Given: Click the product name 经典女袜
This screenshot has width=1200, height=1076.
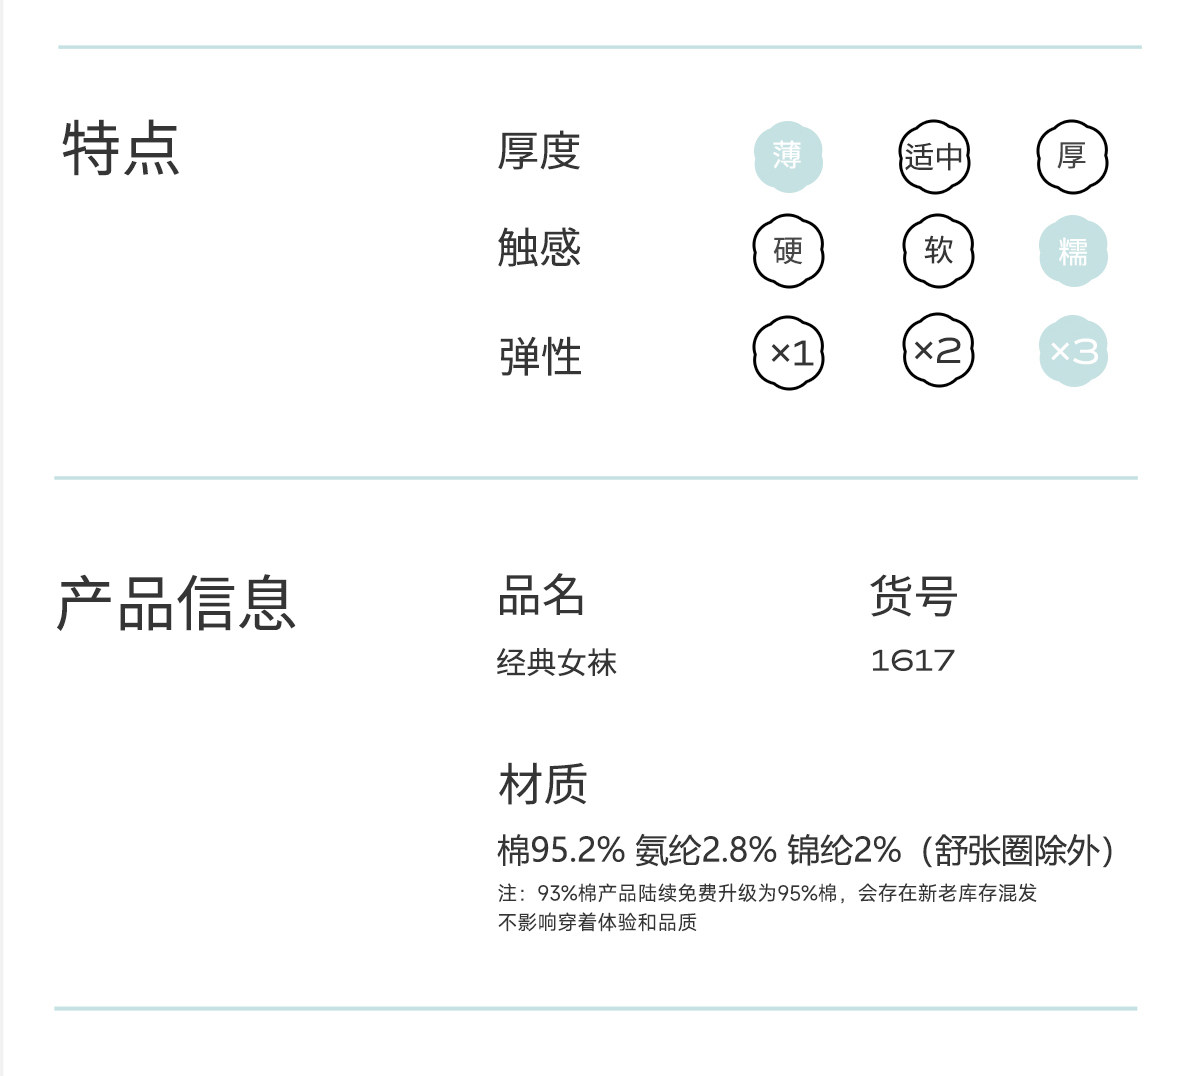Looking at the screenshot, I should click(556, 662).
